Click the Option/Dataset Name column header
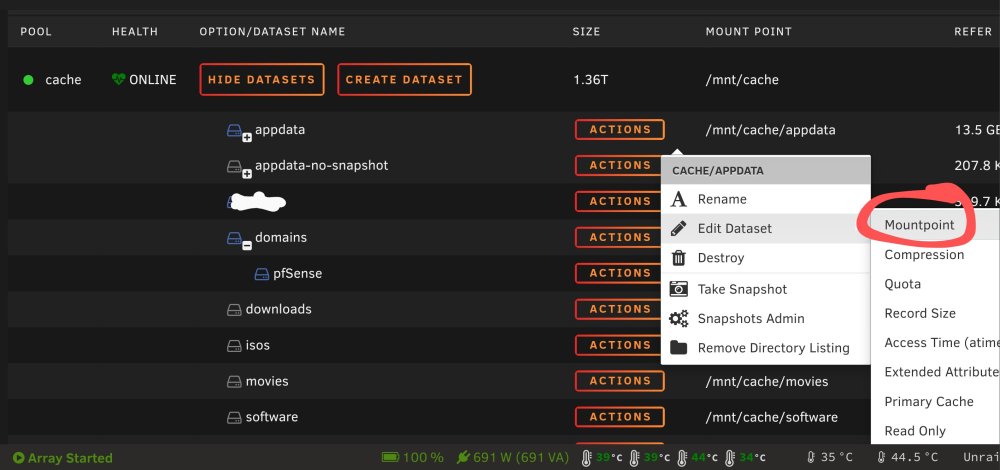The width and height of the screenshot is (1000, 470). (x=272, y=31)
